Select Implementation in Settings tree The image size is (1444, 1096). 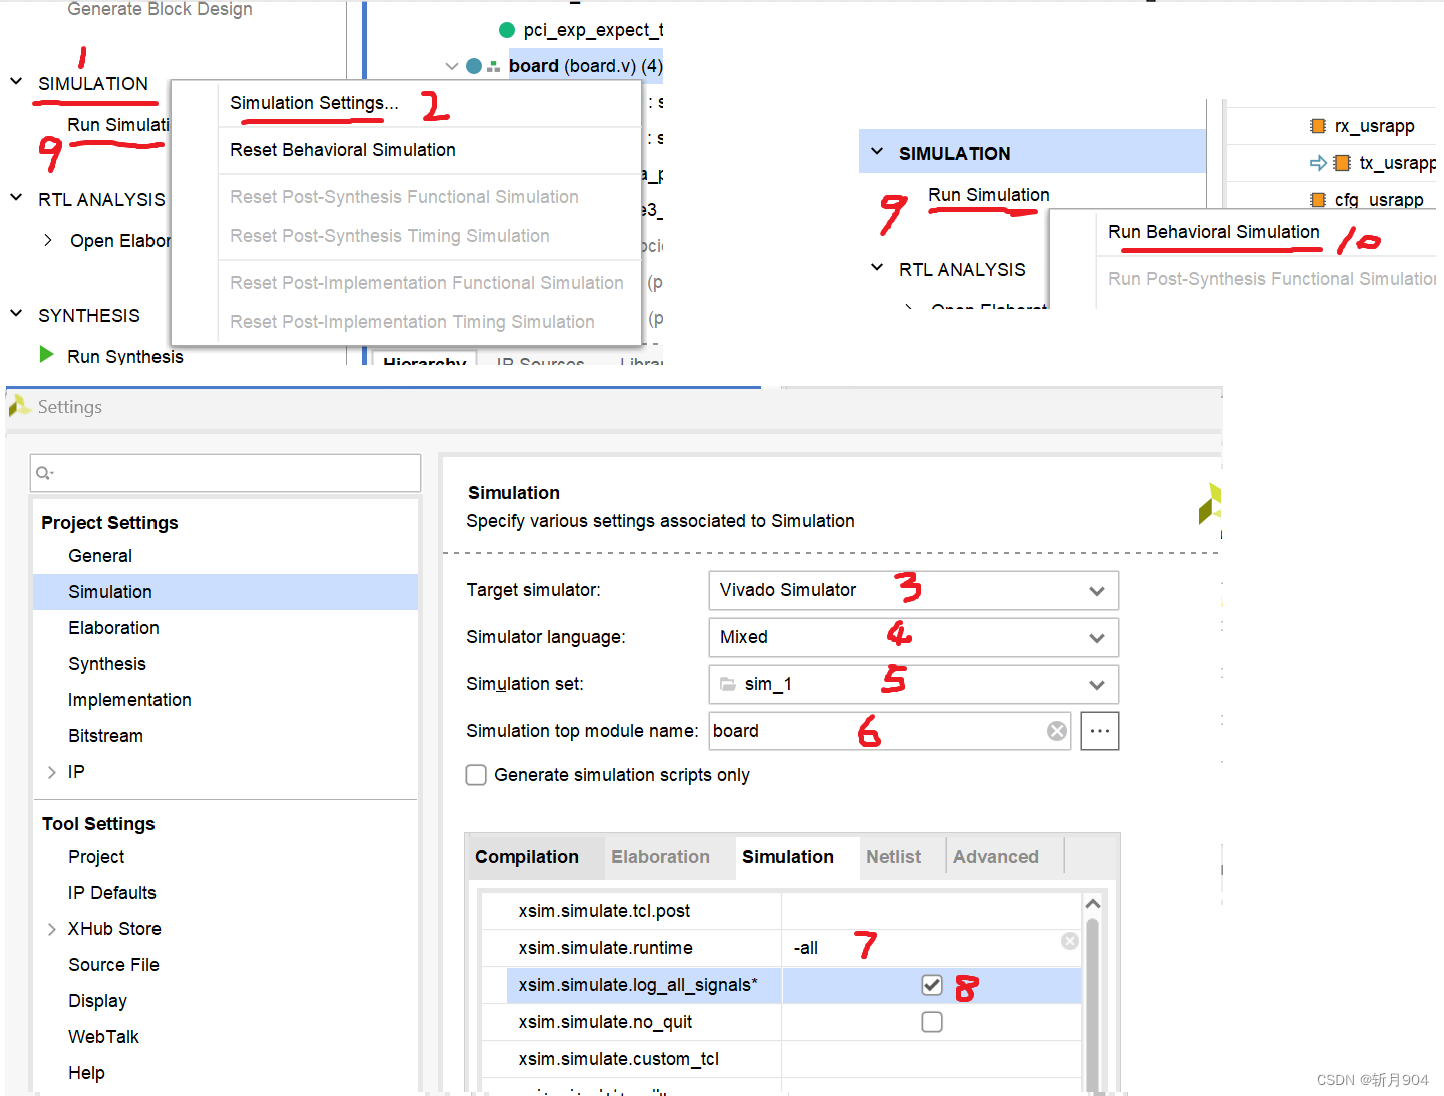tap(130, 700)
